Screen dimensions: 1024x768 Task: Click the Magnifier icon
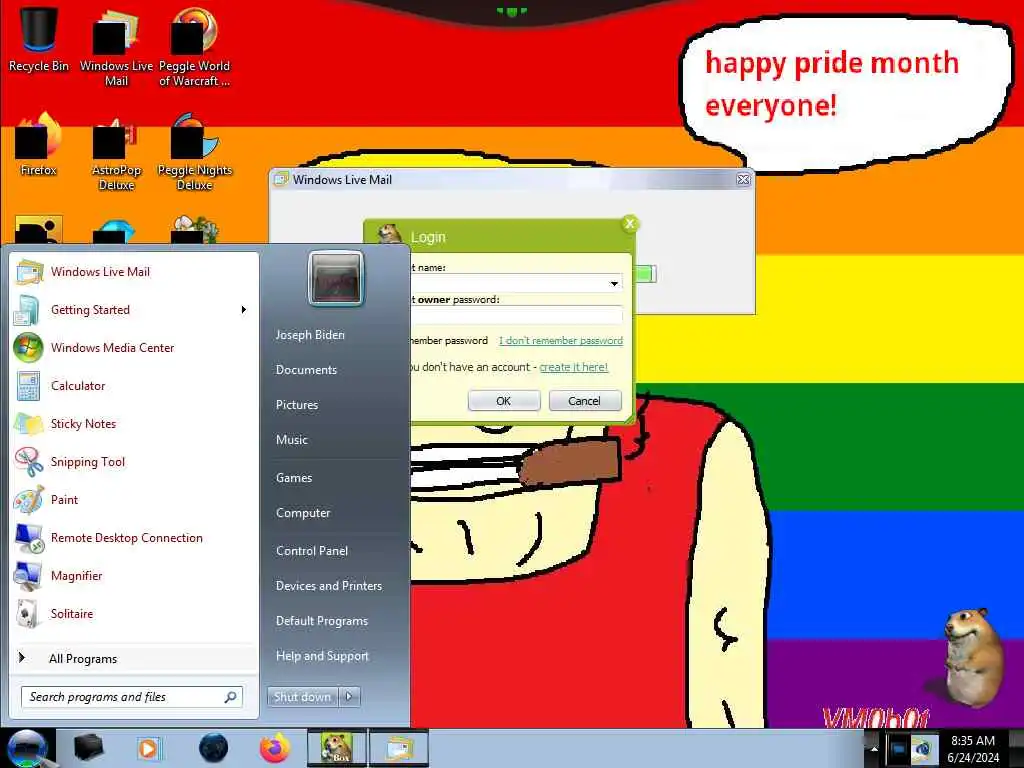click(x=27, y=575)
